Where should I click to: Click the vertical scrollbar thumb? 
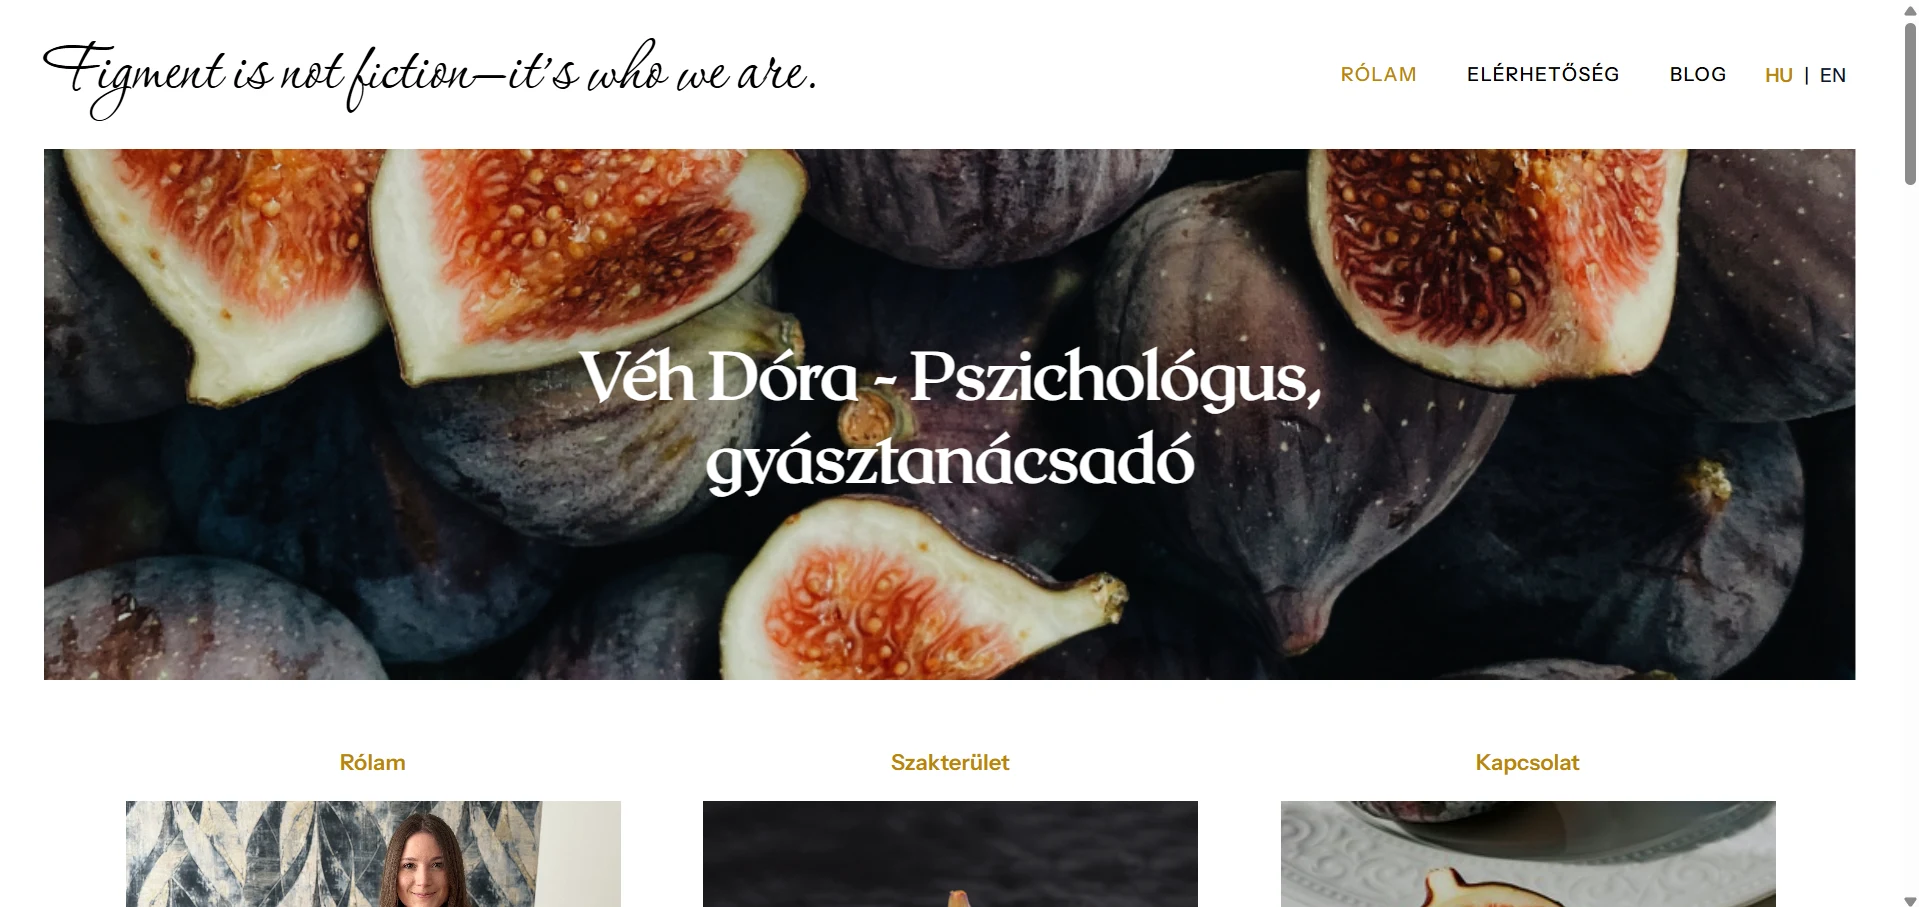coord(1910,103)
